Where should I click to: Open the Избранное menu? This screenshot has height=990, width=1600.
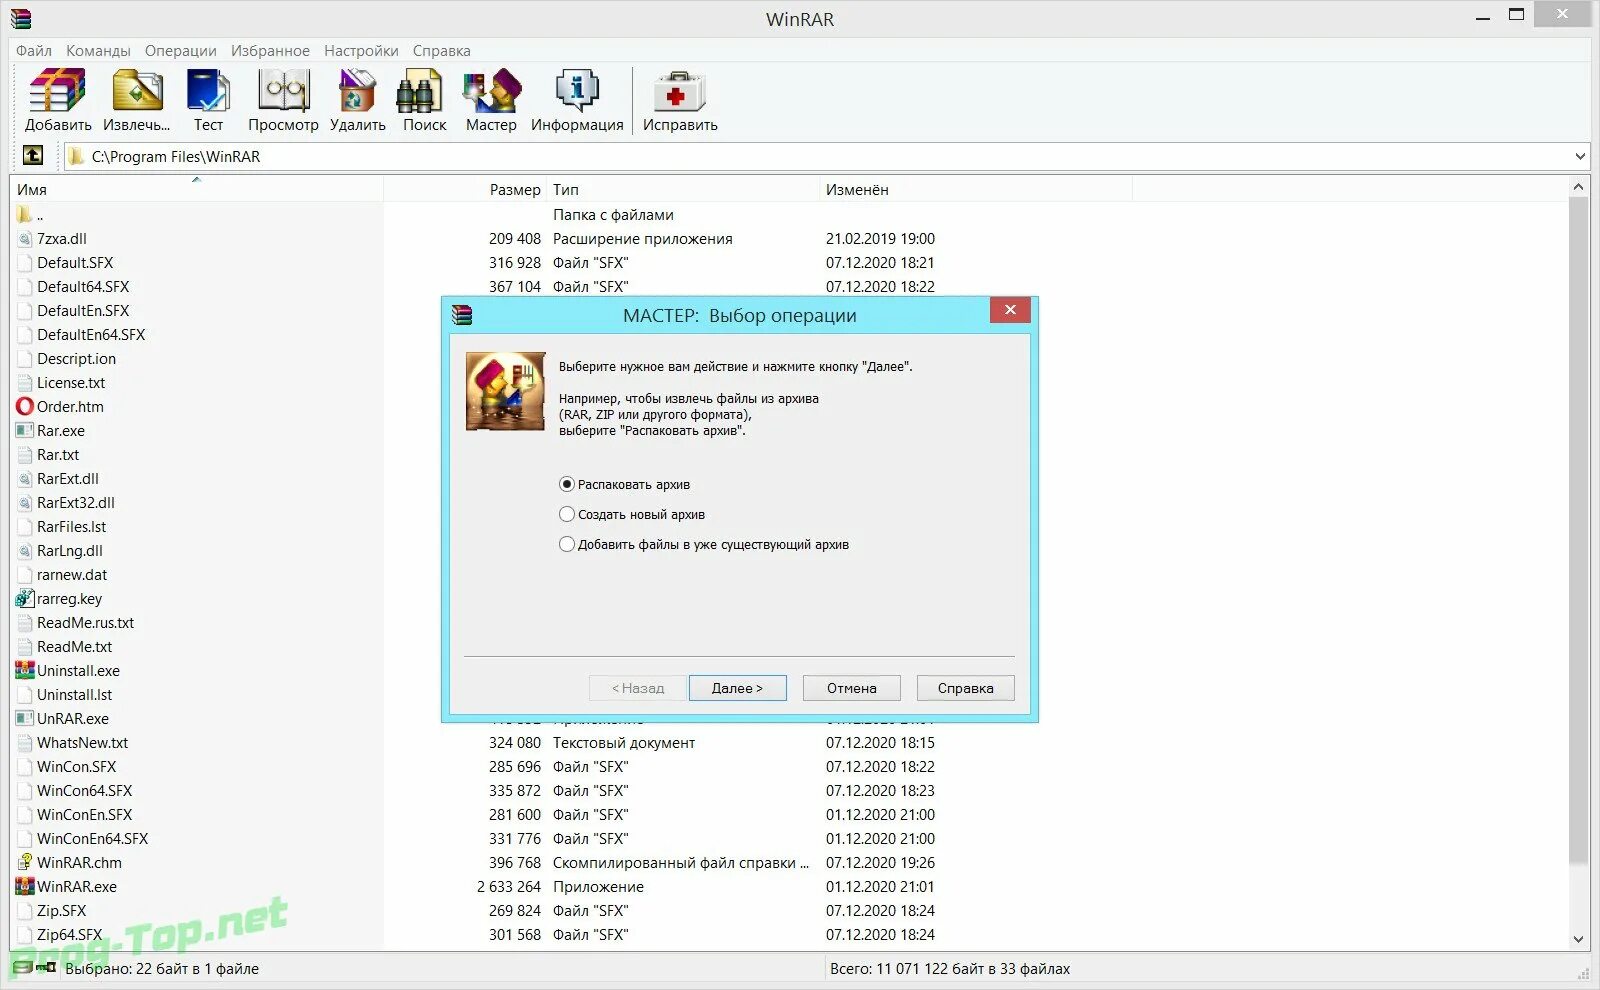point(270,51)
